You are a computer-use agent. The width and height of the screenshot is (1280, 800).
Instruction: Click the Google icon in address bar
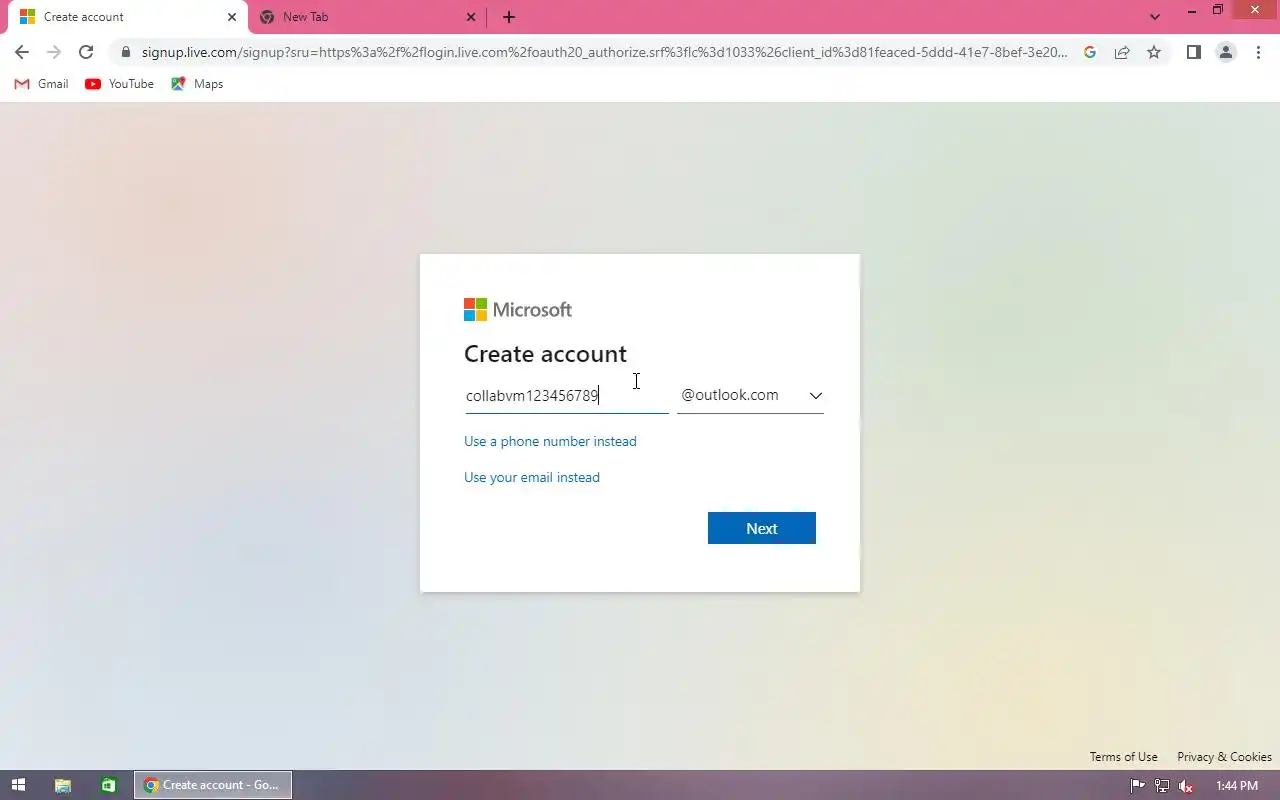1090,52
